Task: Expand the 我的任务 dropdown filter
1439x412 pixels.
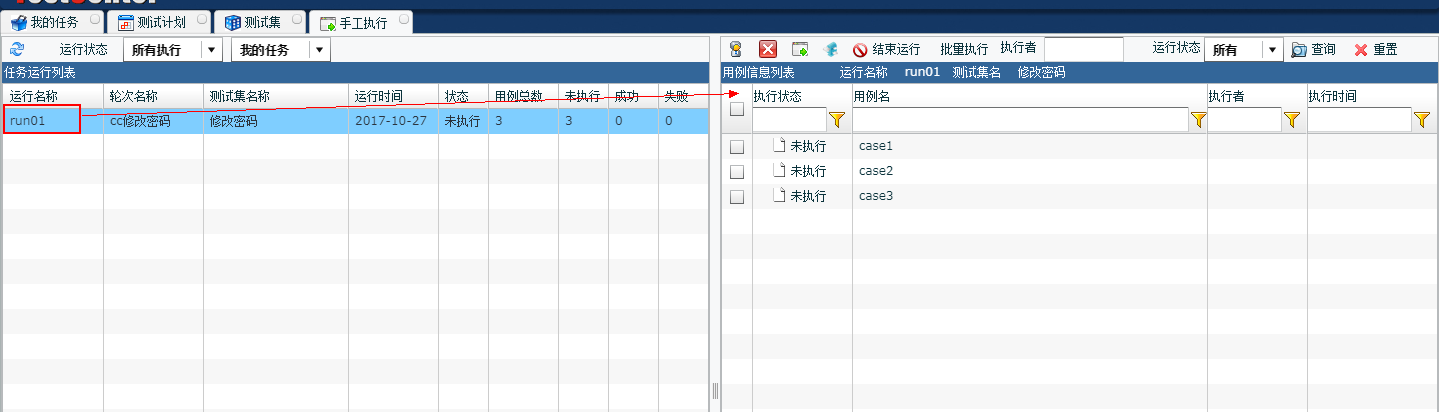Action: click(319, 50)
